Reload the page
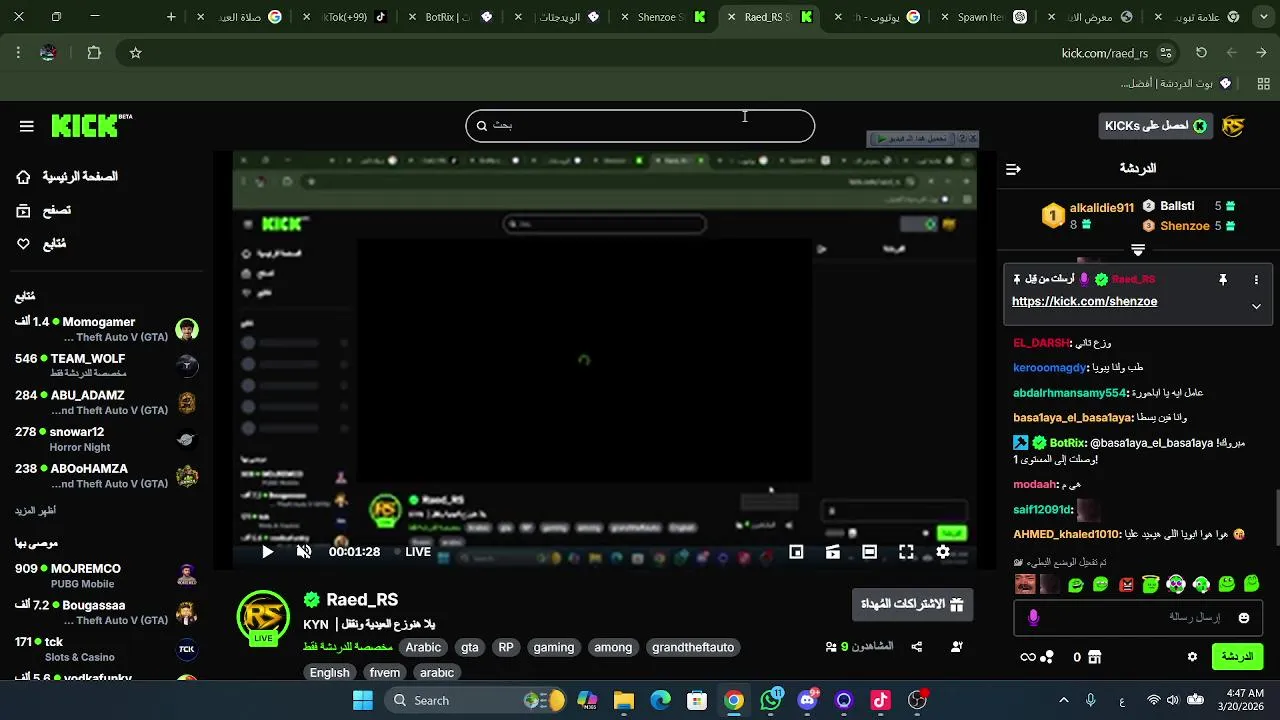Image resolution: width=1280 pixels, height=720 pixels. [x=1201, y=53]
